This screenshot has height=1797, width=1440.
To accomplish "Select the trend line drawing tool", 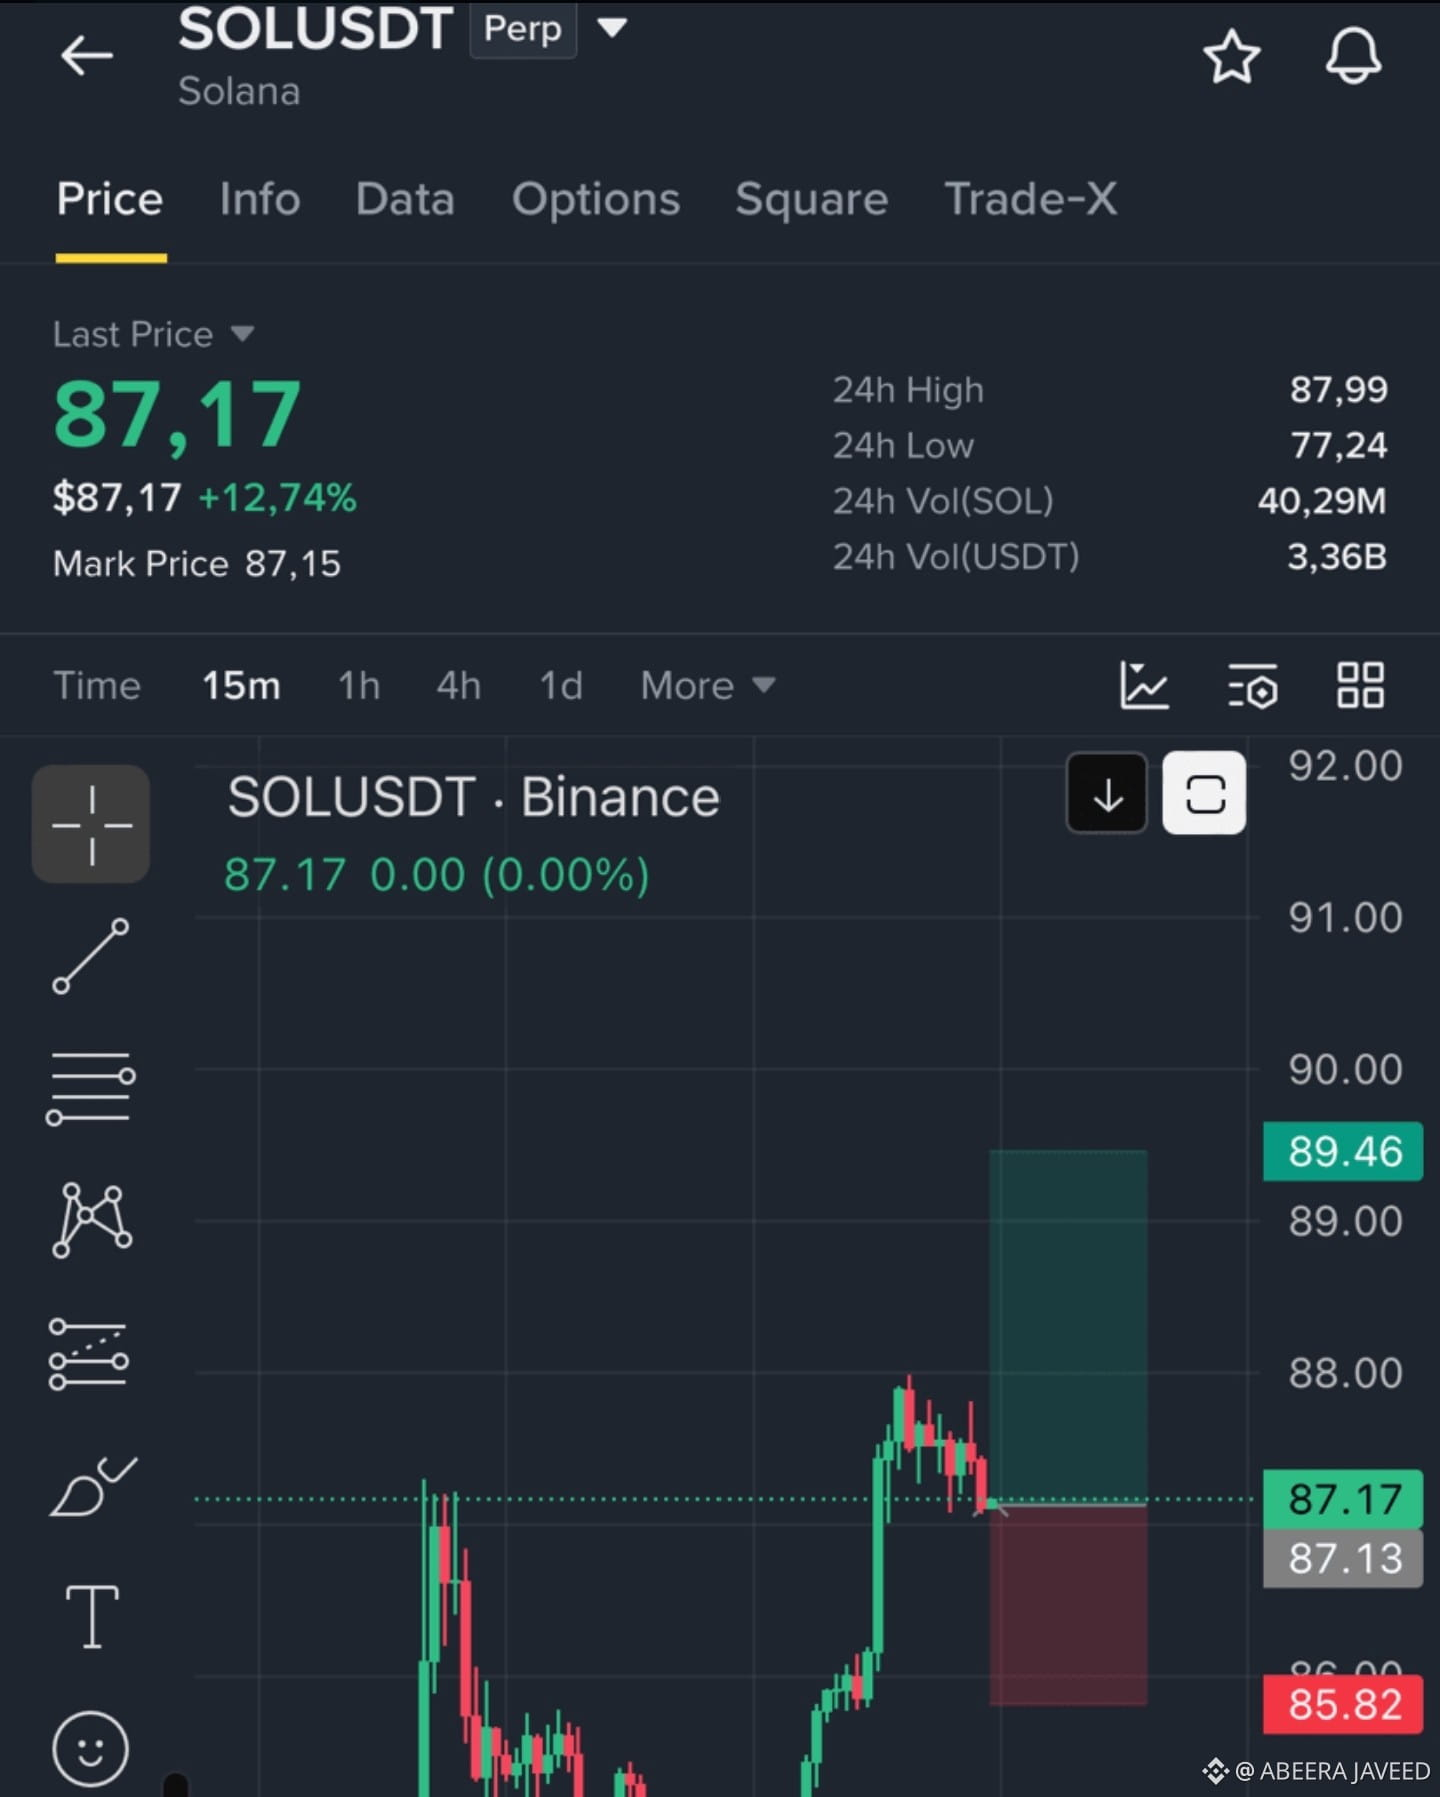I will pyautogui.click(x=91, y=956).
